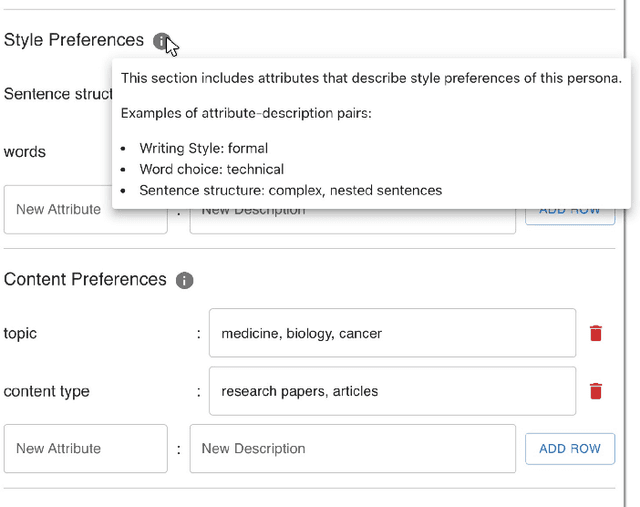Screen dimensions: 640x507
Task: Click the Content Preferences info icon
Action: [184, 280]
